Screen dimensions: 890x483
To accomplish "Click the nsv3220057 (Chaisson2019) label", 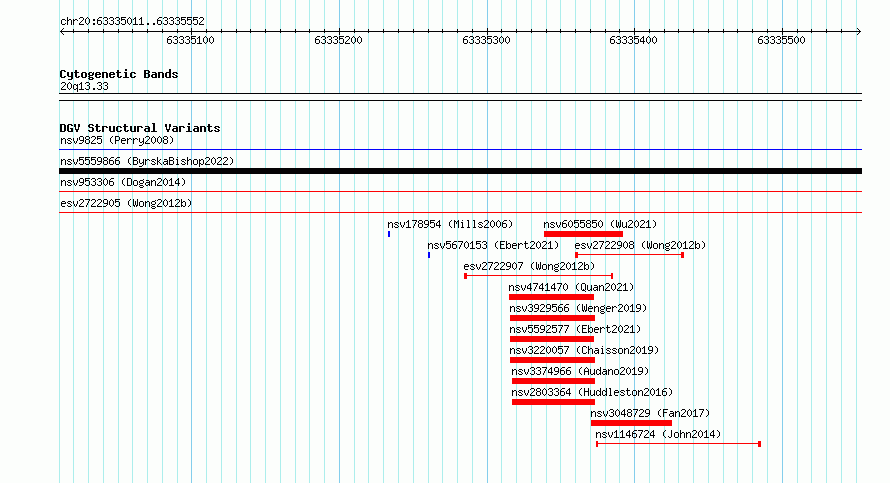I will (x=584, y=350).
